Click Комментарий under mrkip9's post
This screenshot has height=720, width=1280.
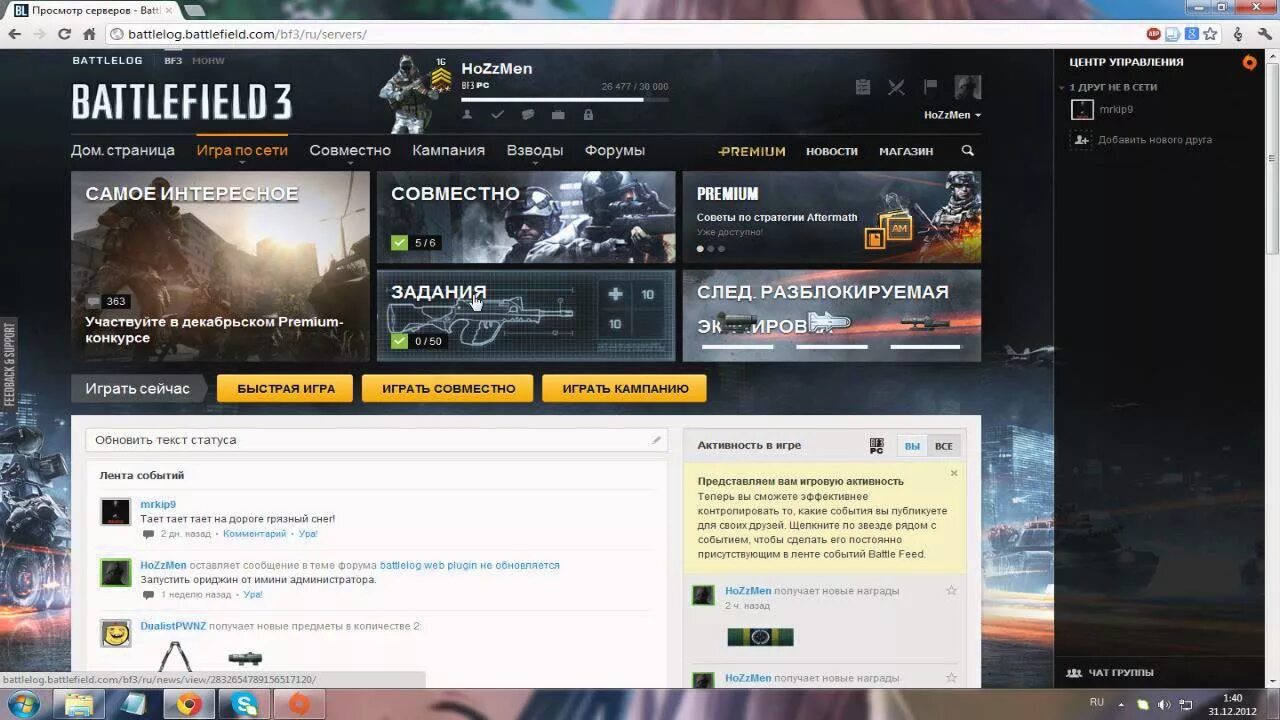click(254, 534)
